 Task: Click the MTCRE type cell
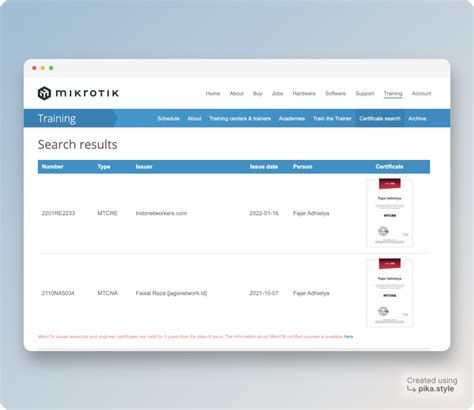coord(107,213)
